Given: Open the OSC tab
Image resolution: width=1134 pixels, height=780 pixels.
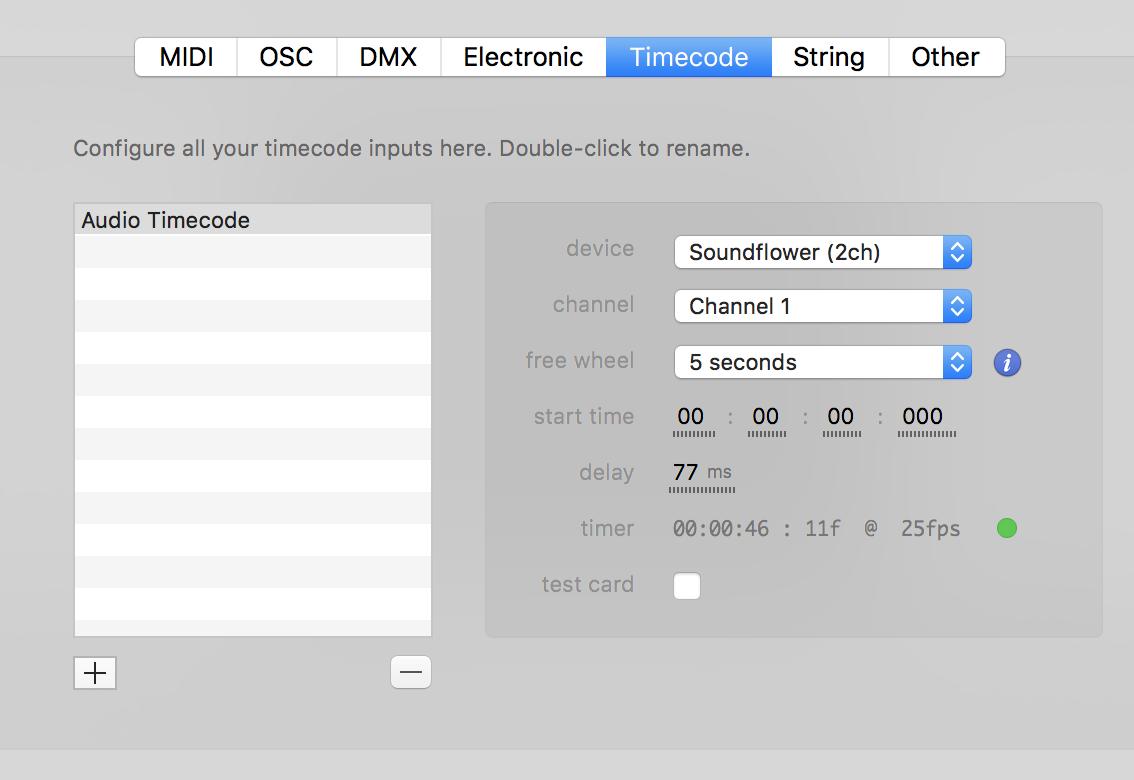Looking at the screenshot, I should tap(286, 57).
